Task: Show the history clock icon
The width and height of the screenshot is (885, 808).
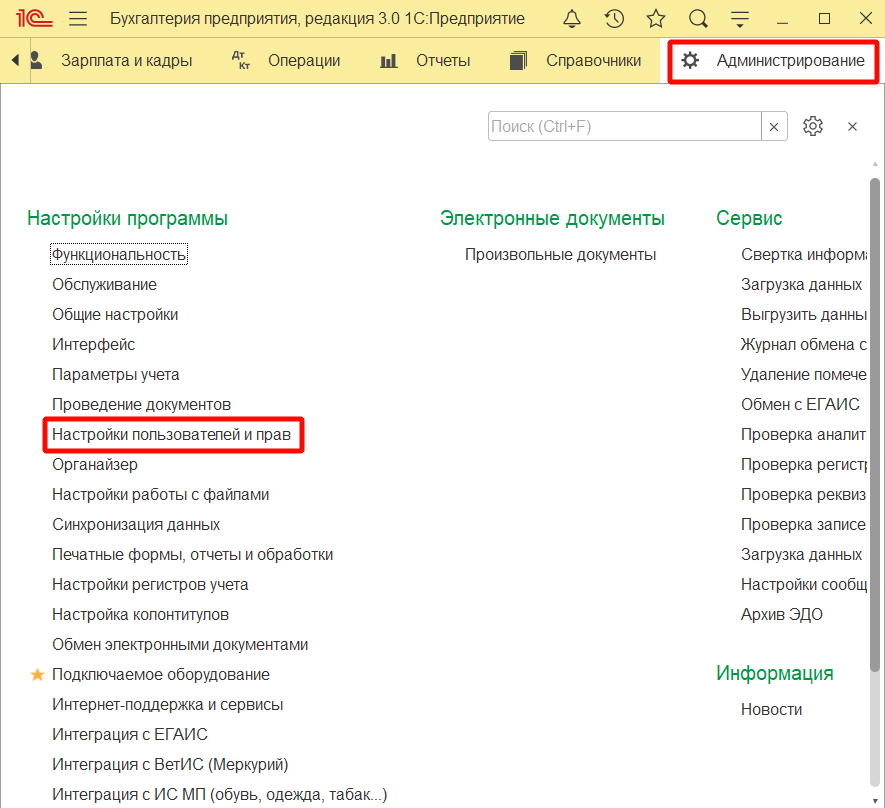Action: tap(614, 19)
